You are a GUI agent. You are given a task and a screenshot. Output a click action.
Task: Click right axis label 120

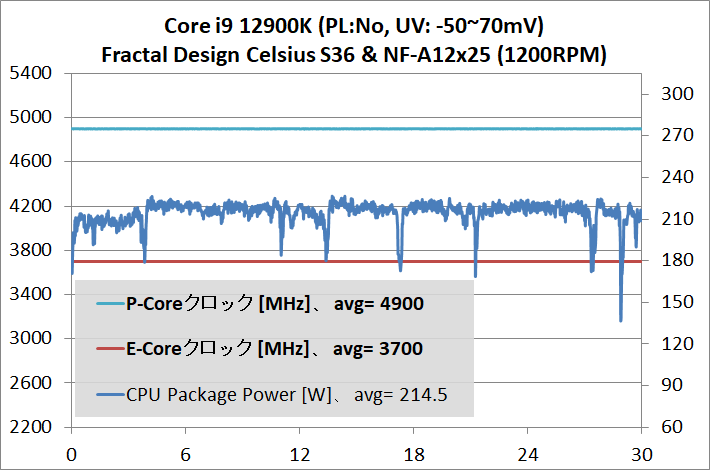click(x=677, y=344)
